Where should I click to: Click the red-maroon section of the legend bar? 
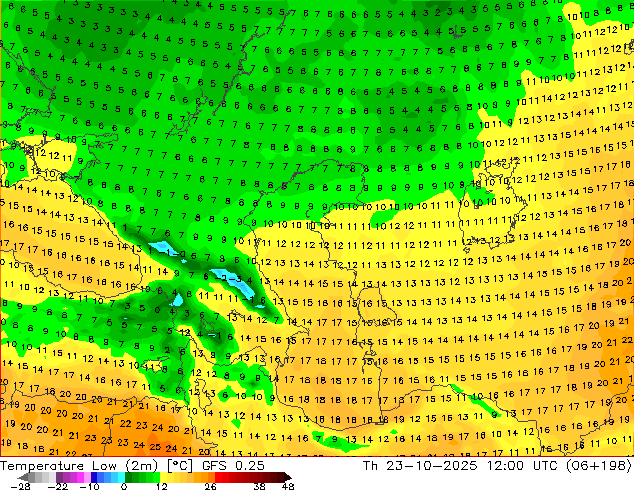tap(253, 477)
